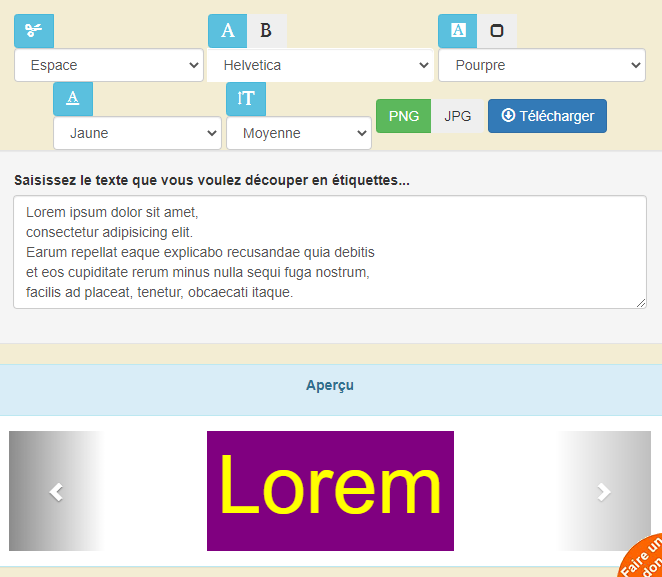This screenshot has width=662, height=577.
Task: Select PNG output format
Action: 403,116
